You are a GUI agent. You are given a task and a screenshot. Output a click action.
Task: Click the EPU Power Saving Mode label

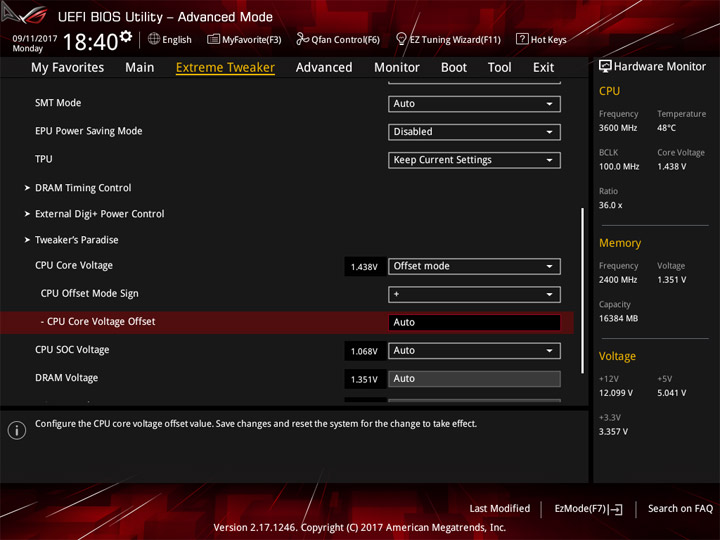89,131
